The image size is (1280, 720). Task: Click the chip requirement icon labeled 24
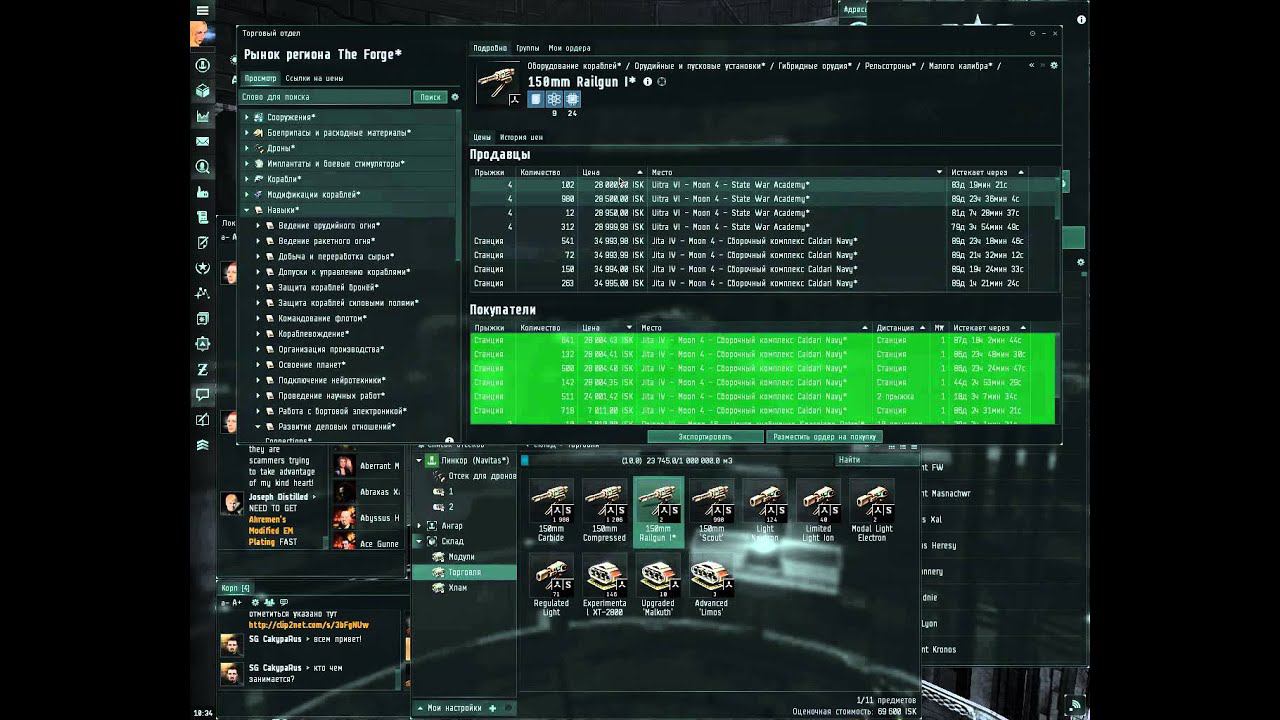tap(572, 99)
